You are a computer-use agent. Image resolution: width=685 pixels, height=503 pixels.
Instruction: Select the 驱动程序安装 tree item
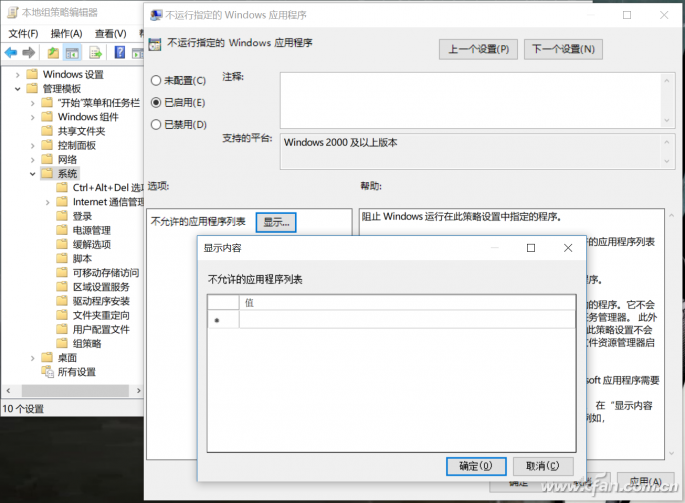click(101, 301)
